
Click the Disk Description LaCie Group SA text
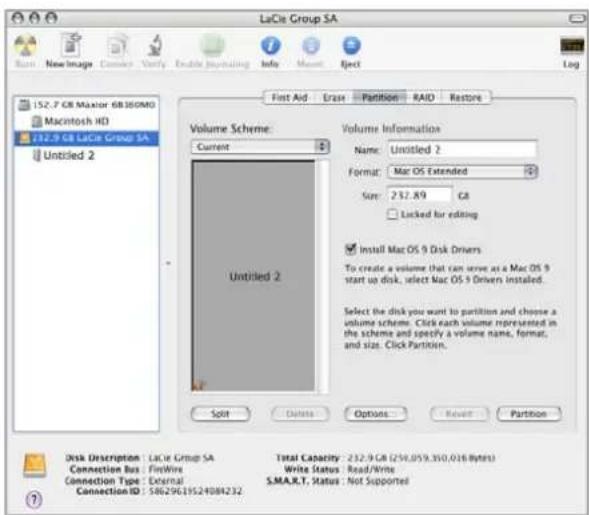(x=181, y=458)
